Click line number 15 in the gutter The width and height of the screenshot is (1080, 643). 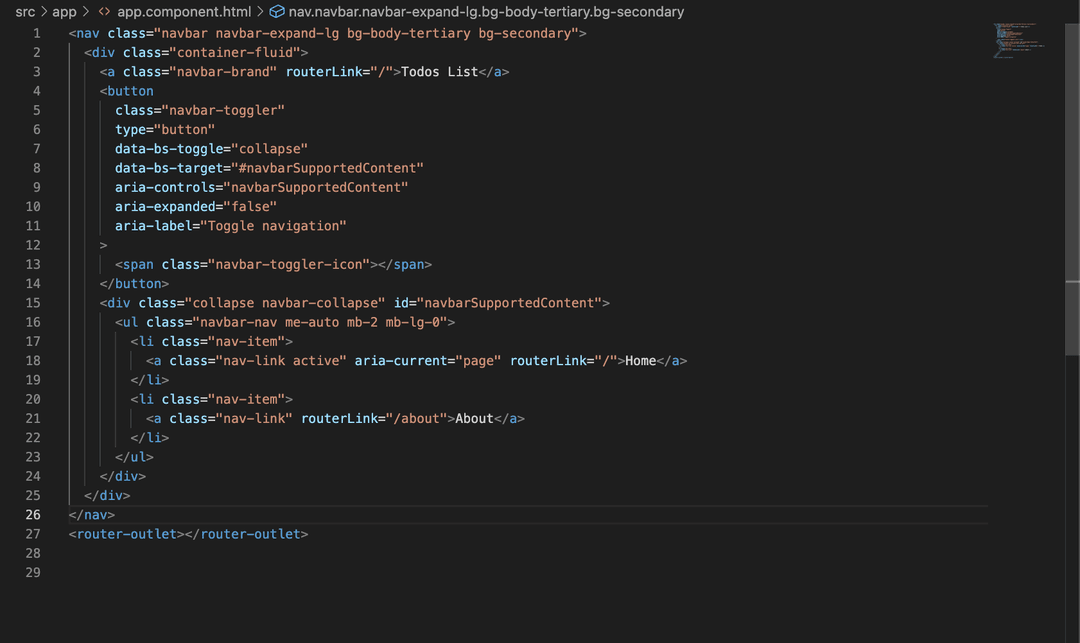33,302
